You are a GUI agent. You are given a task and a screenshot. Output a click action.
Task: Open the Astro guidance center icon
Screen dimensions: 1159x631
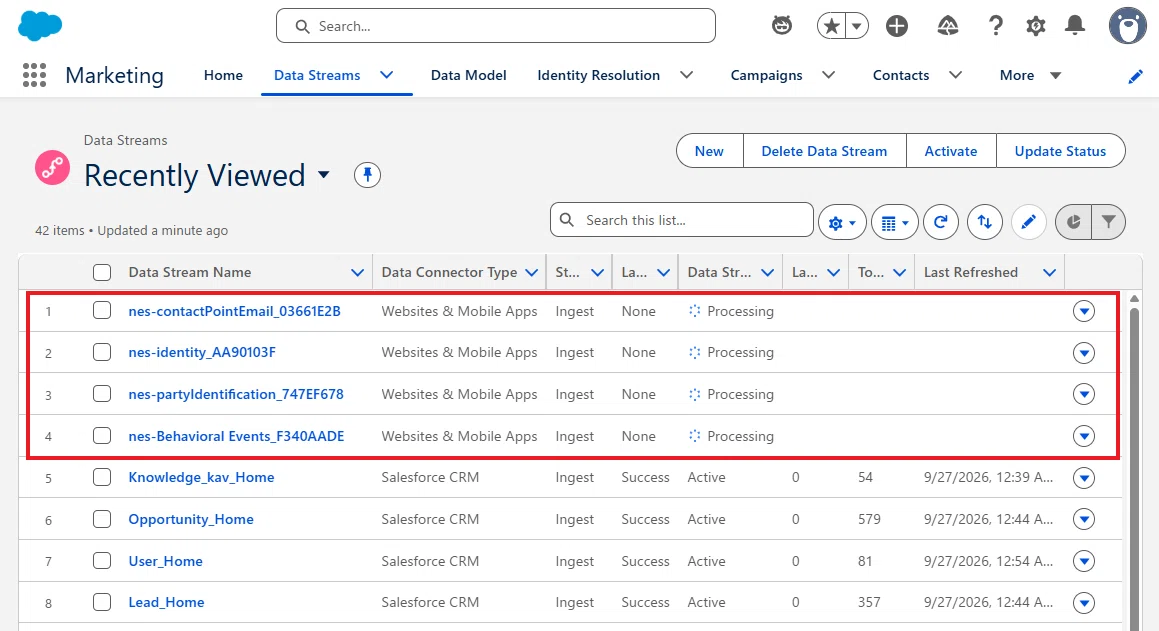pos(781,26)
